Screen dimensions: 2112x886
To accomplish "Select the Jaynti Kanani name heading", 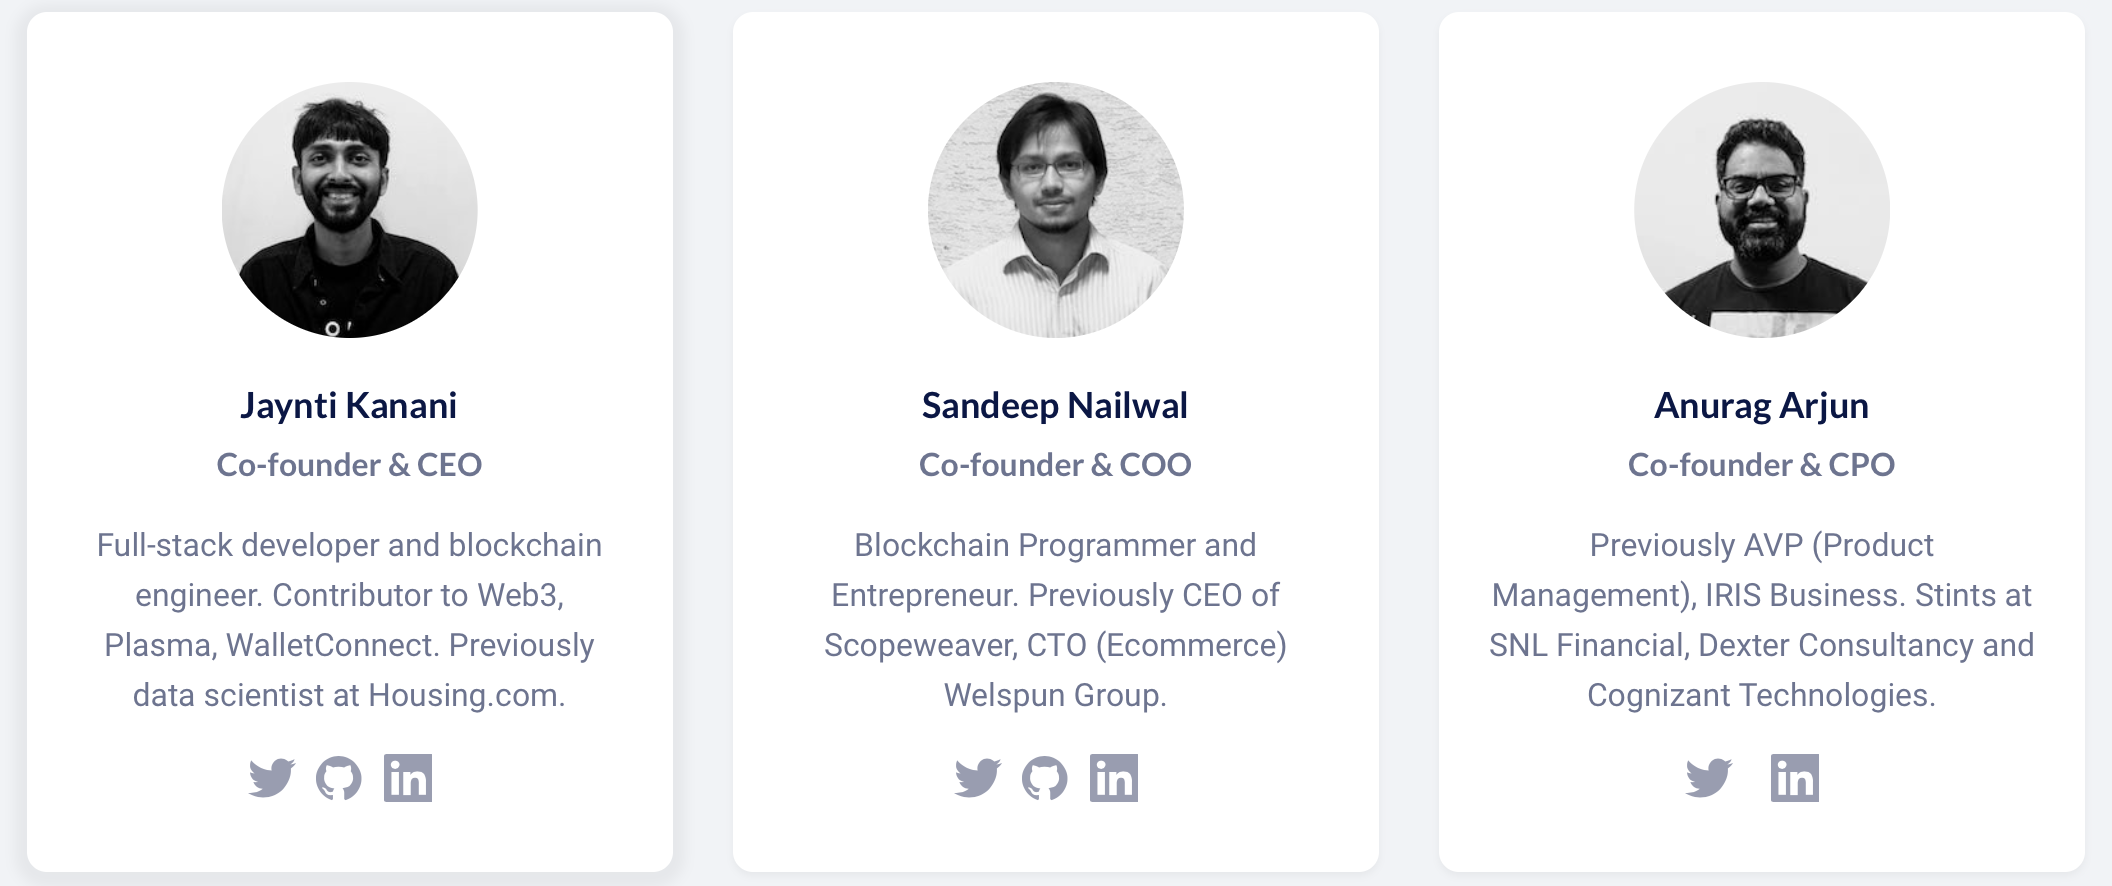I will tap(349, 406).
